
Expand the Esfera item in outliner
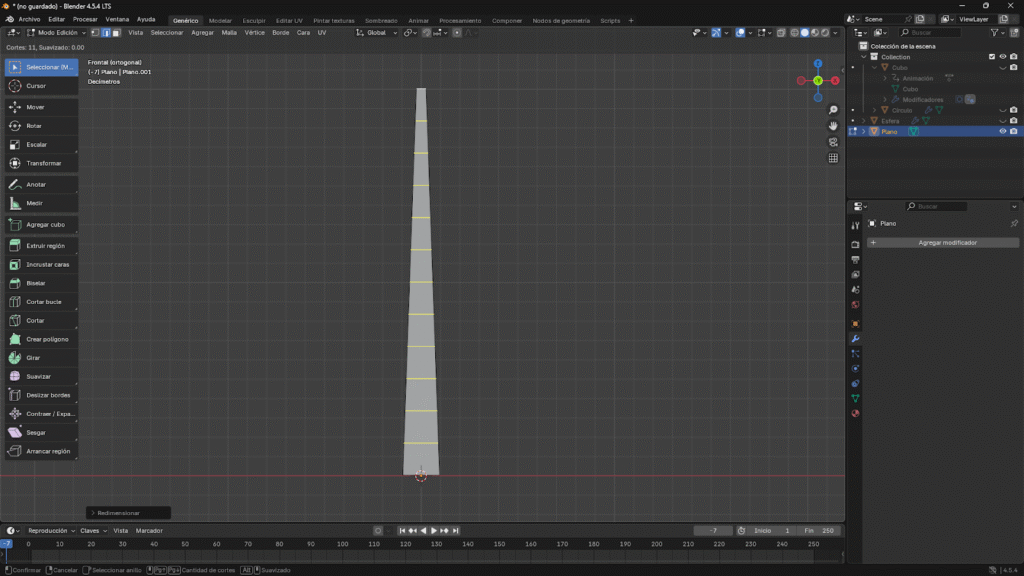[x=863, y=121]
